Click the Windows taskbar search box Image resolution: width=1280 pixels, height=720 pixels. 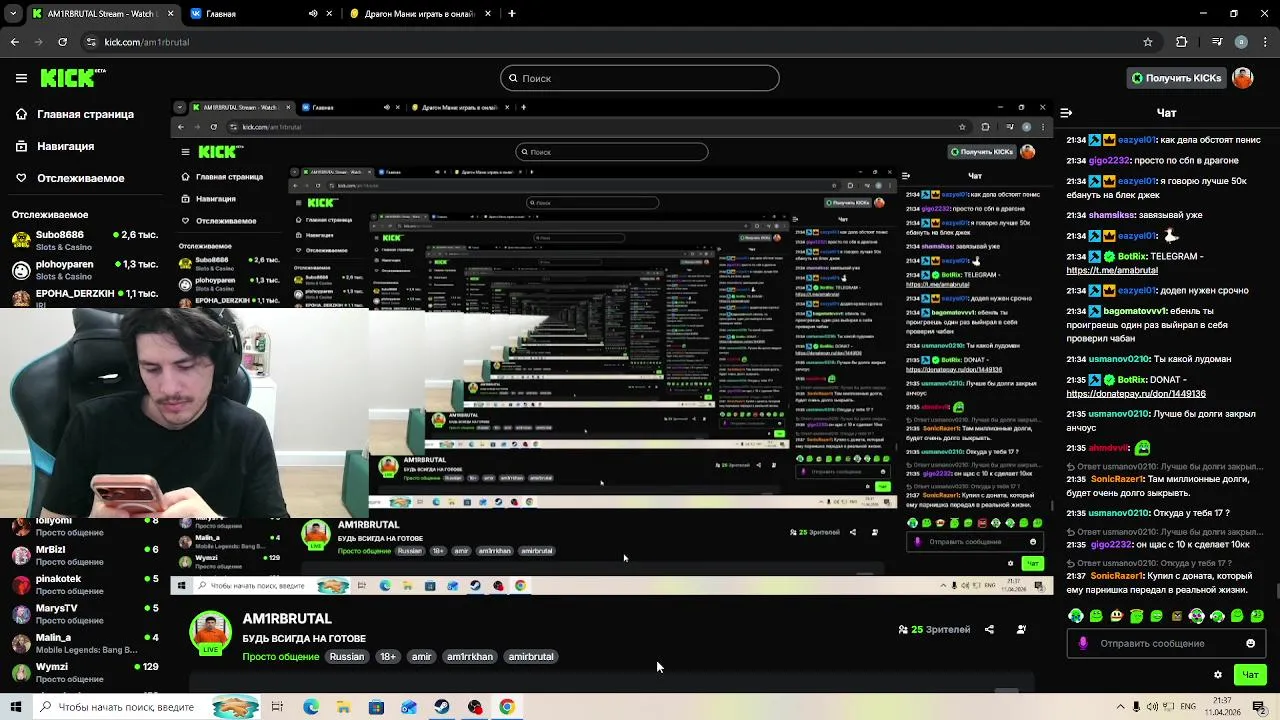145,707
